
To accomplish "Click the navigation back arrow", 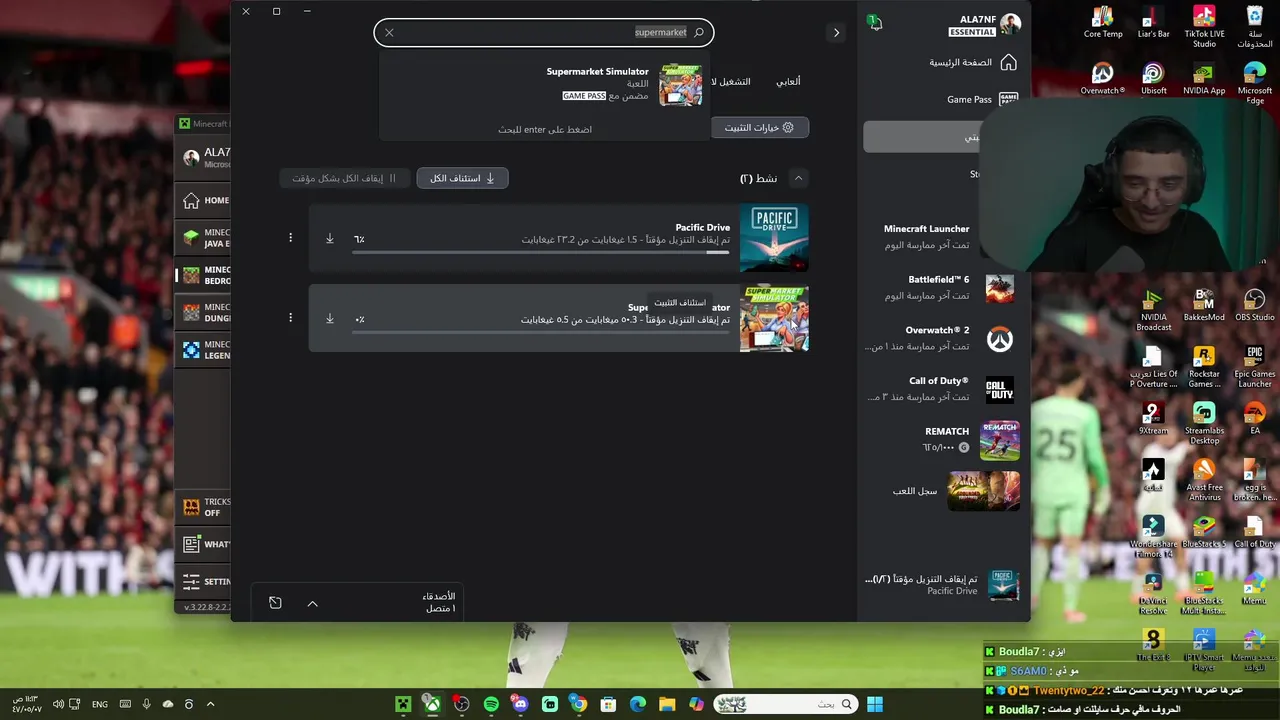I will (x=836, y=33).
